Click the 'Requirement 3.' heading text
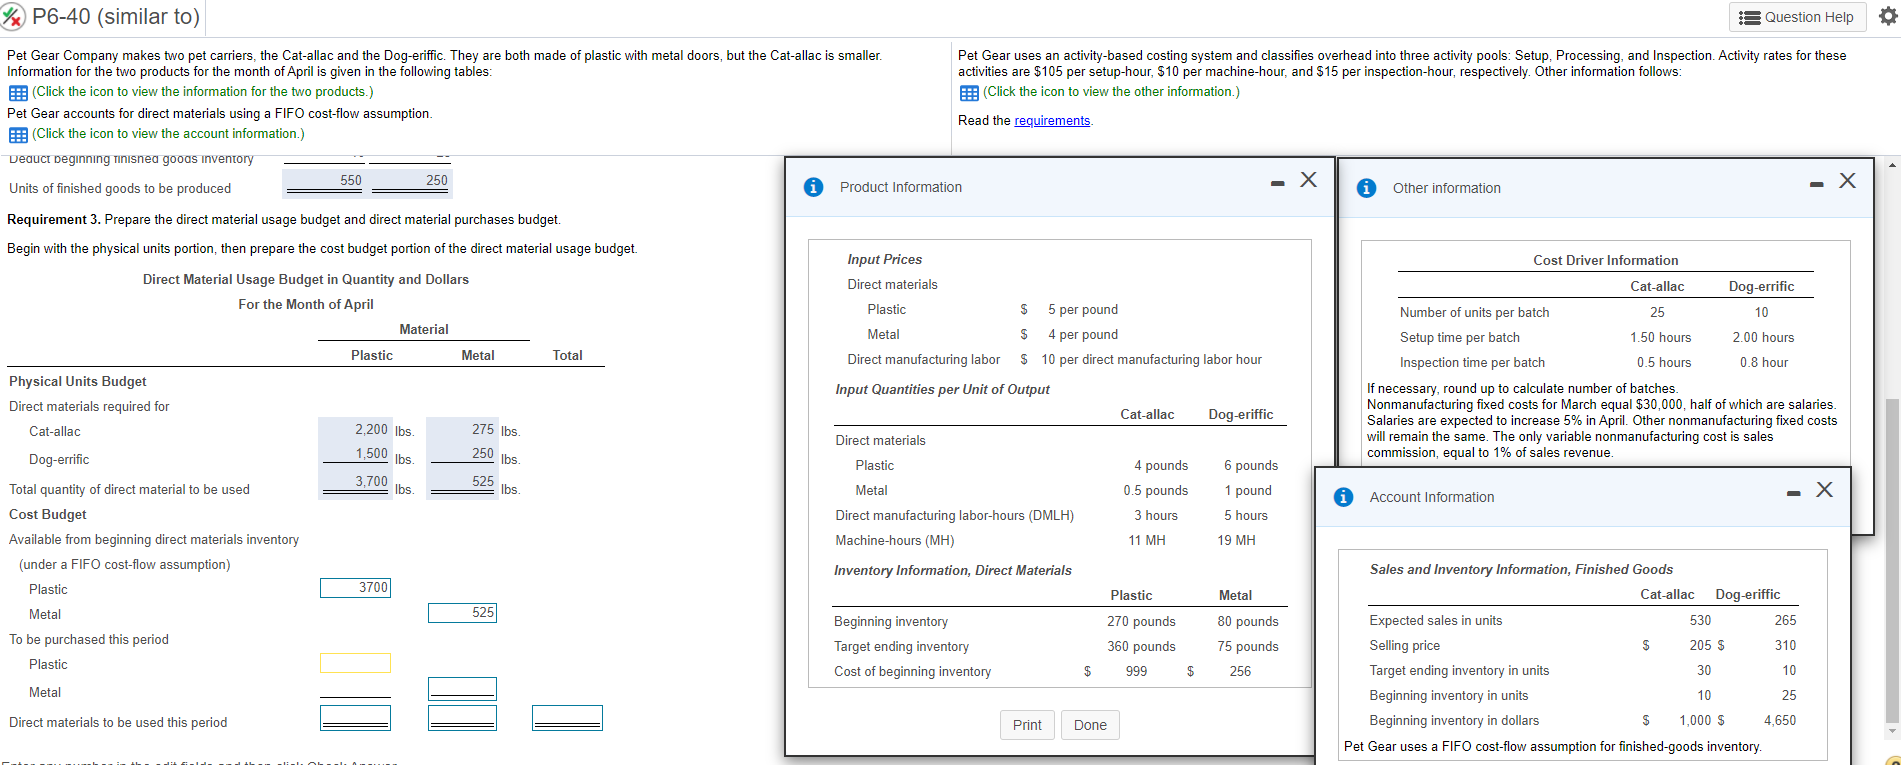Viewport: 1901px width, 765px height. [x=54, y=220]
